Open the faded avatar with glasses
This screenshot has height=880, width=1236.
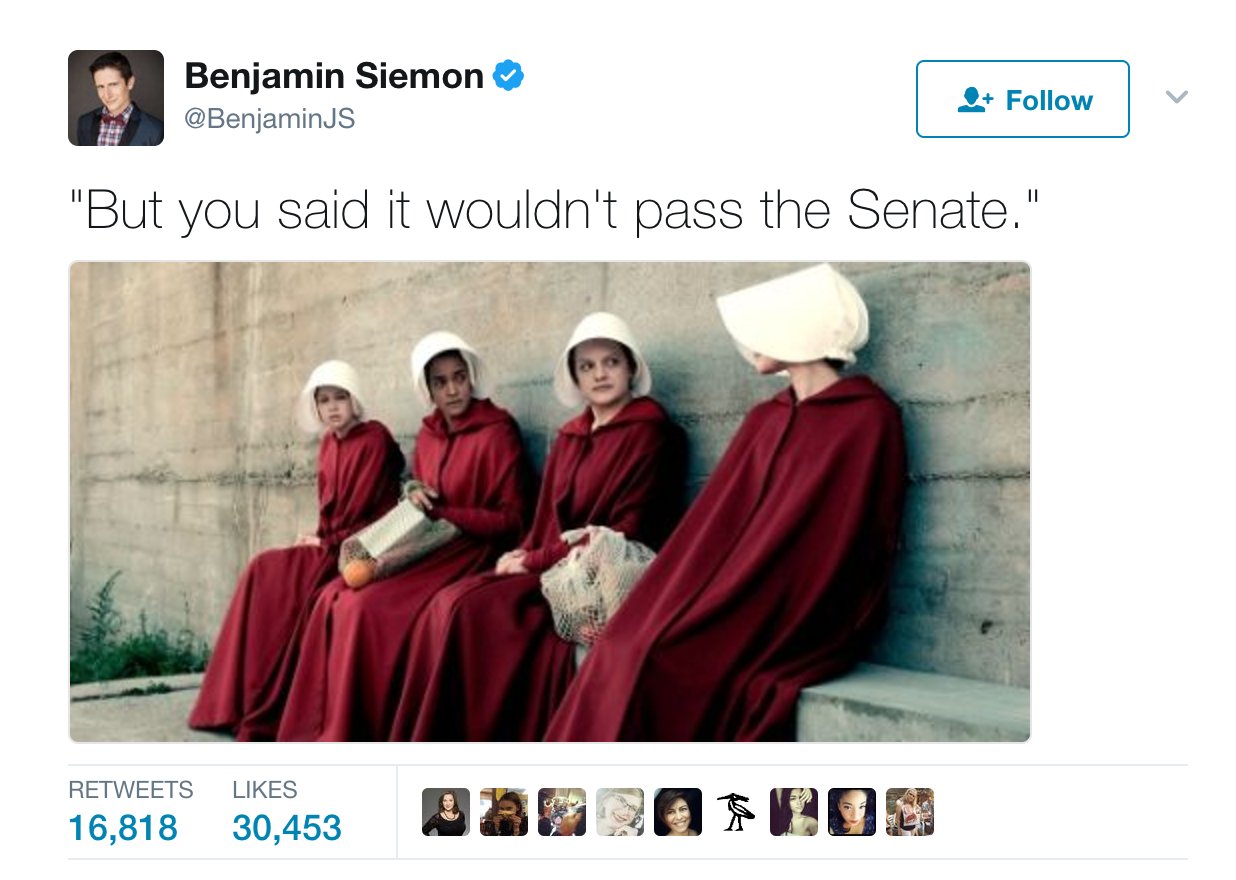click(620, 812)
